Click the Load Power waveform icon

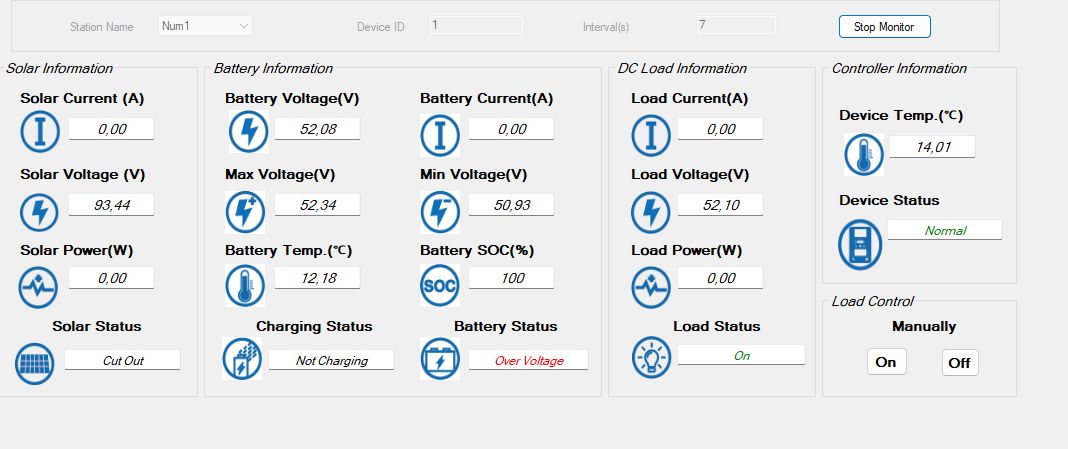[652, 287]
